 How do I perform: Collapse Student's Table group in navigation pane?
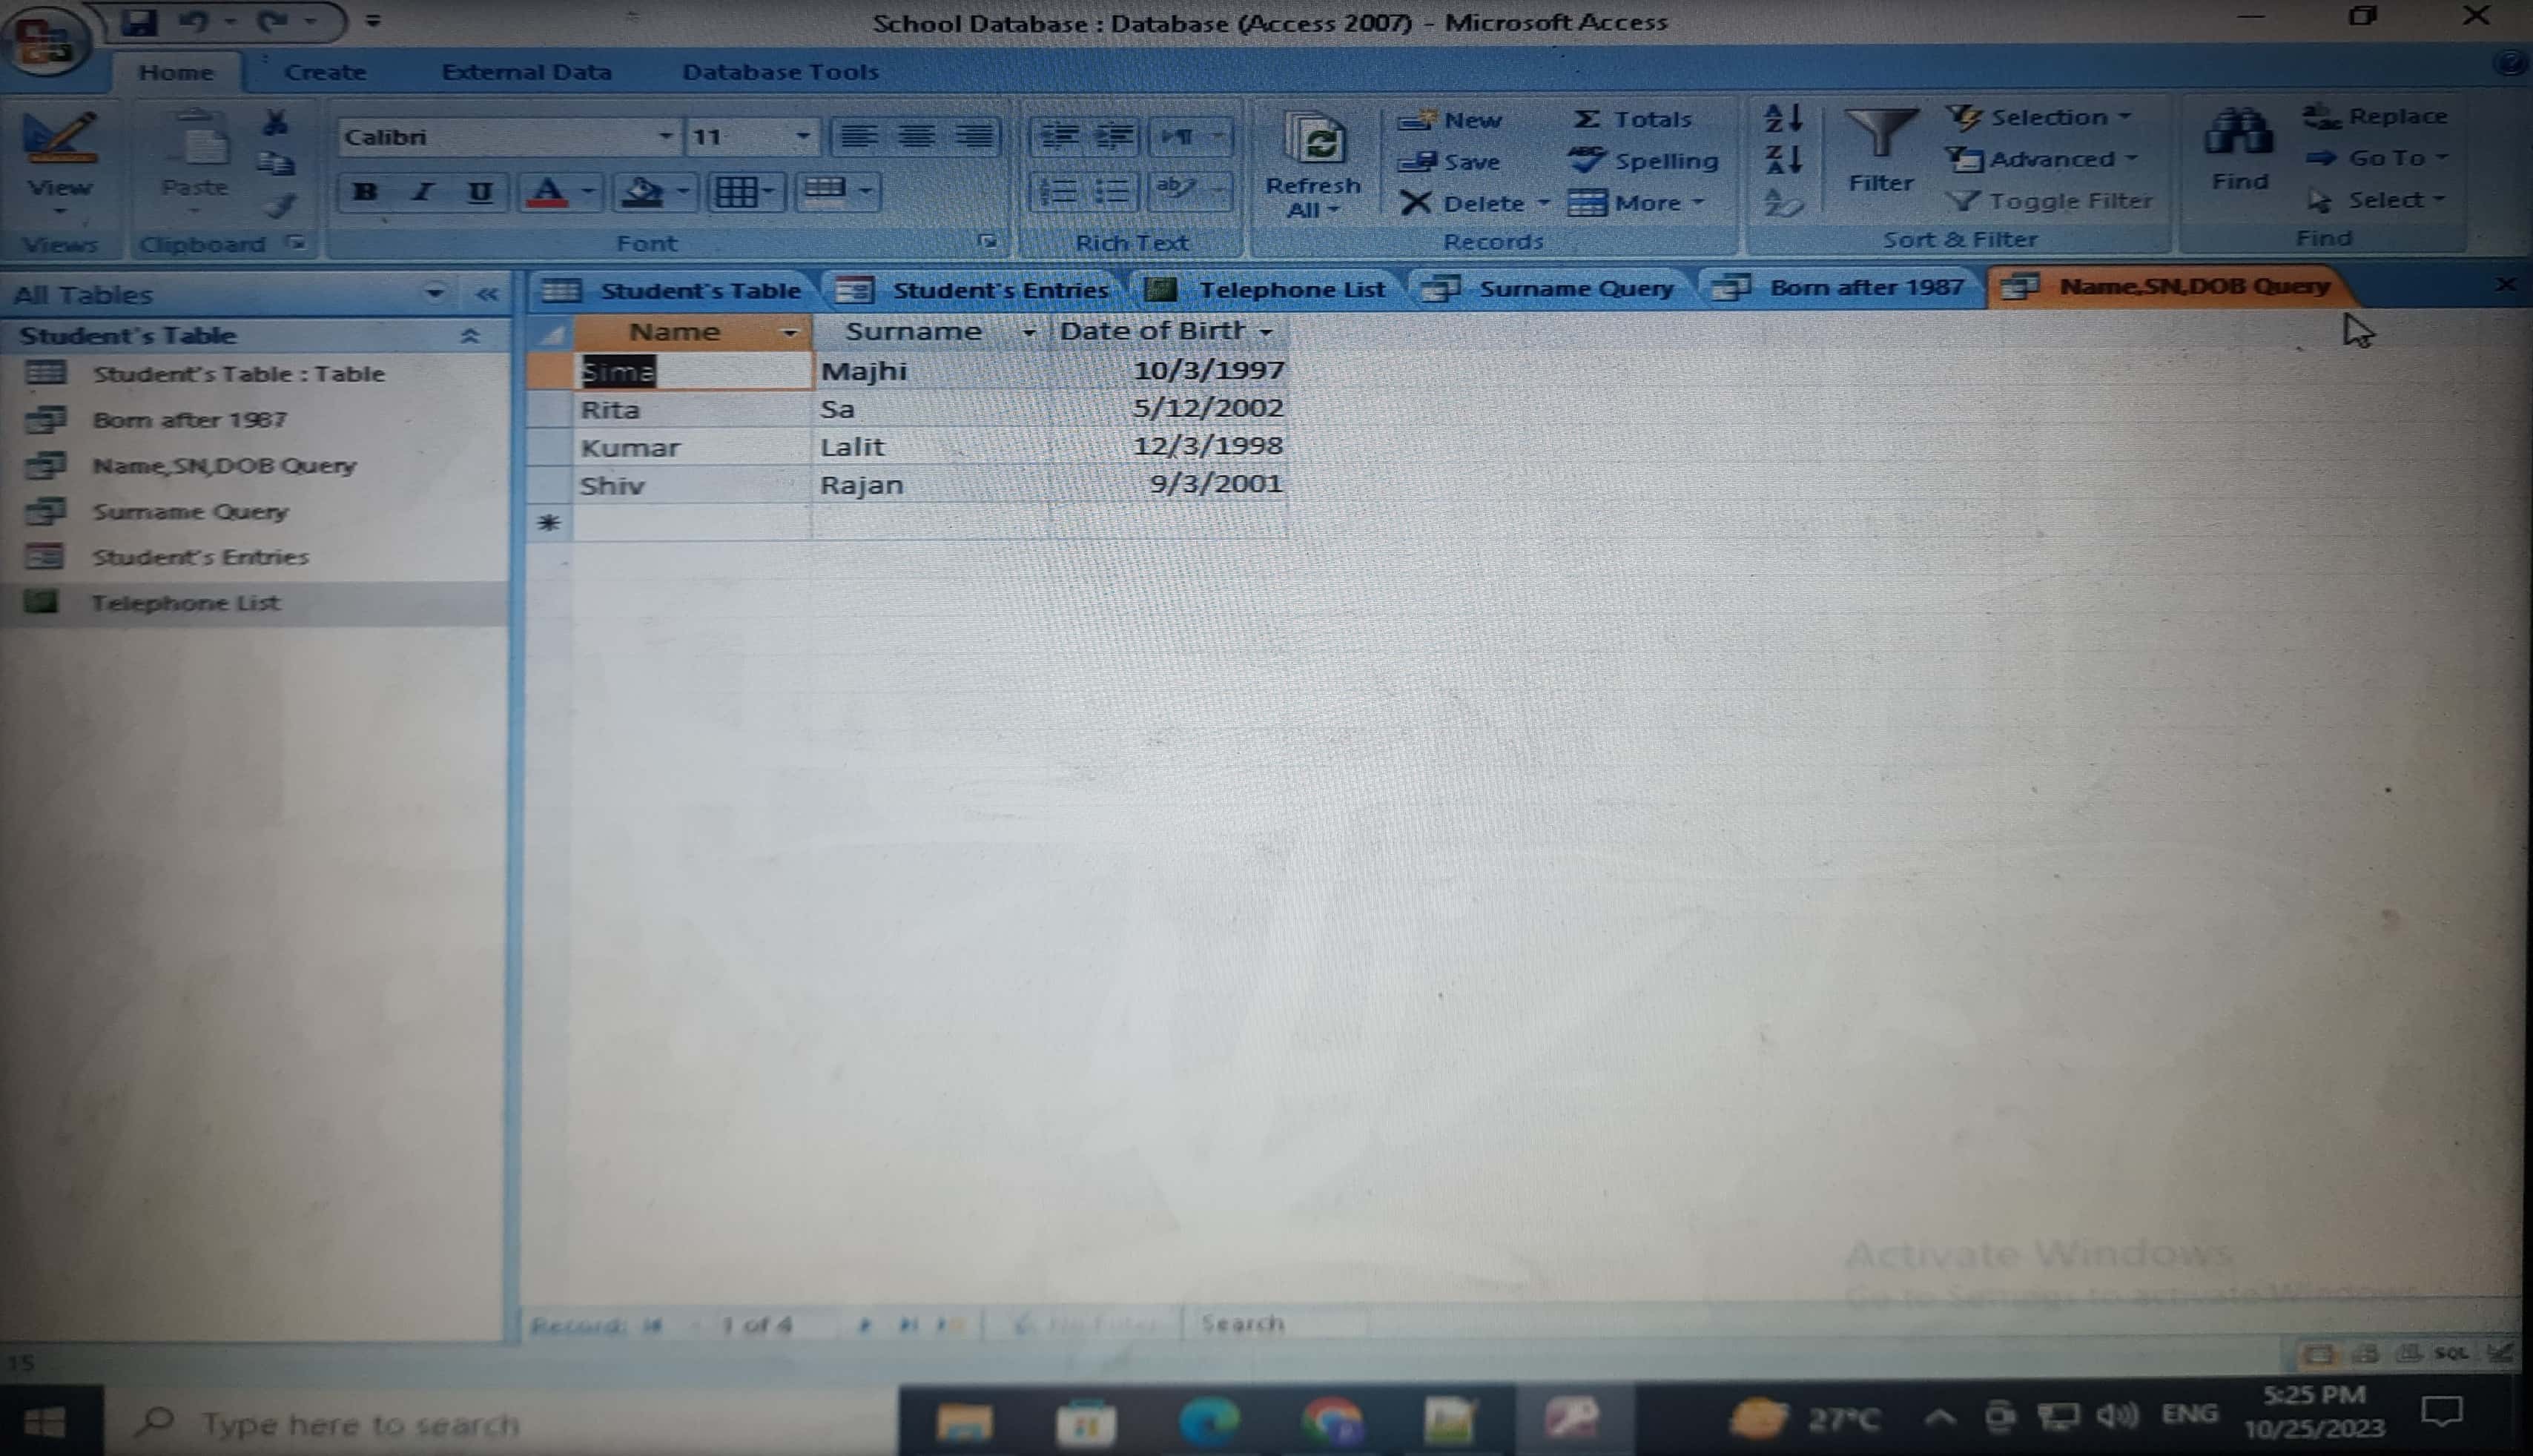coord(469,336)
